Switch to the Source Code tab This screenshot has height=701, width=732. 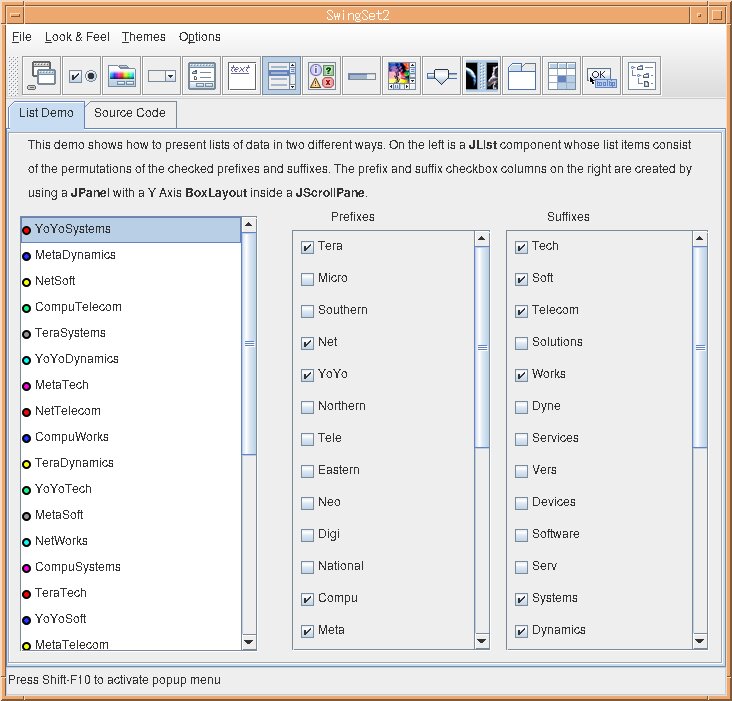[130, 113]
